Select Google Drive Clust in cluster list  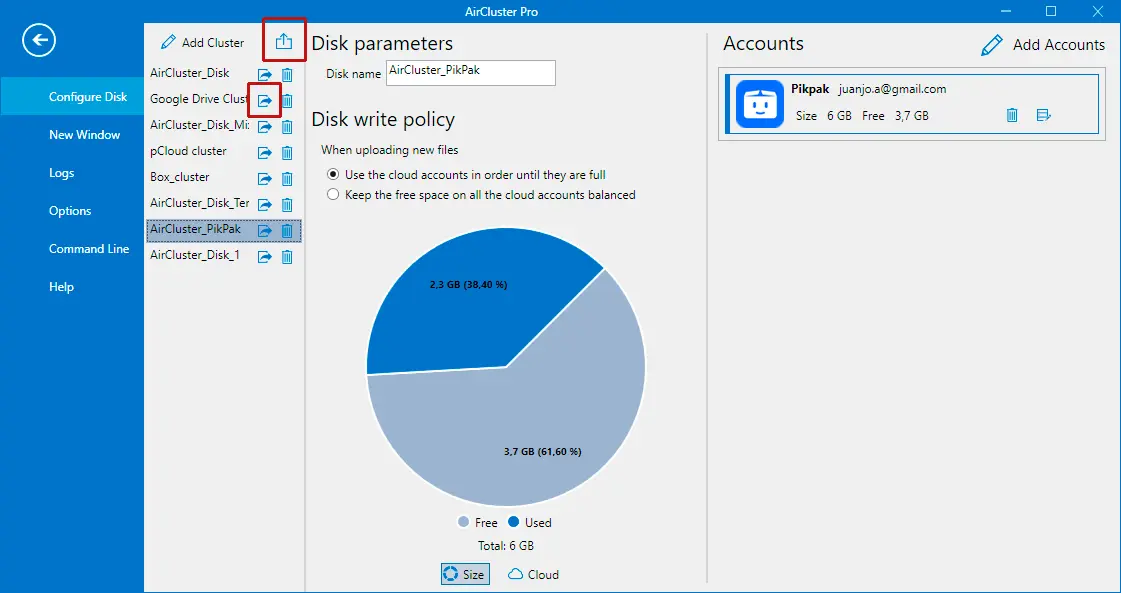[199, 99]
